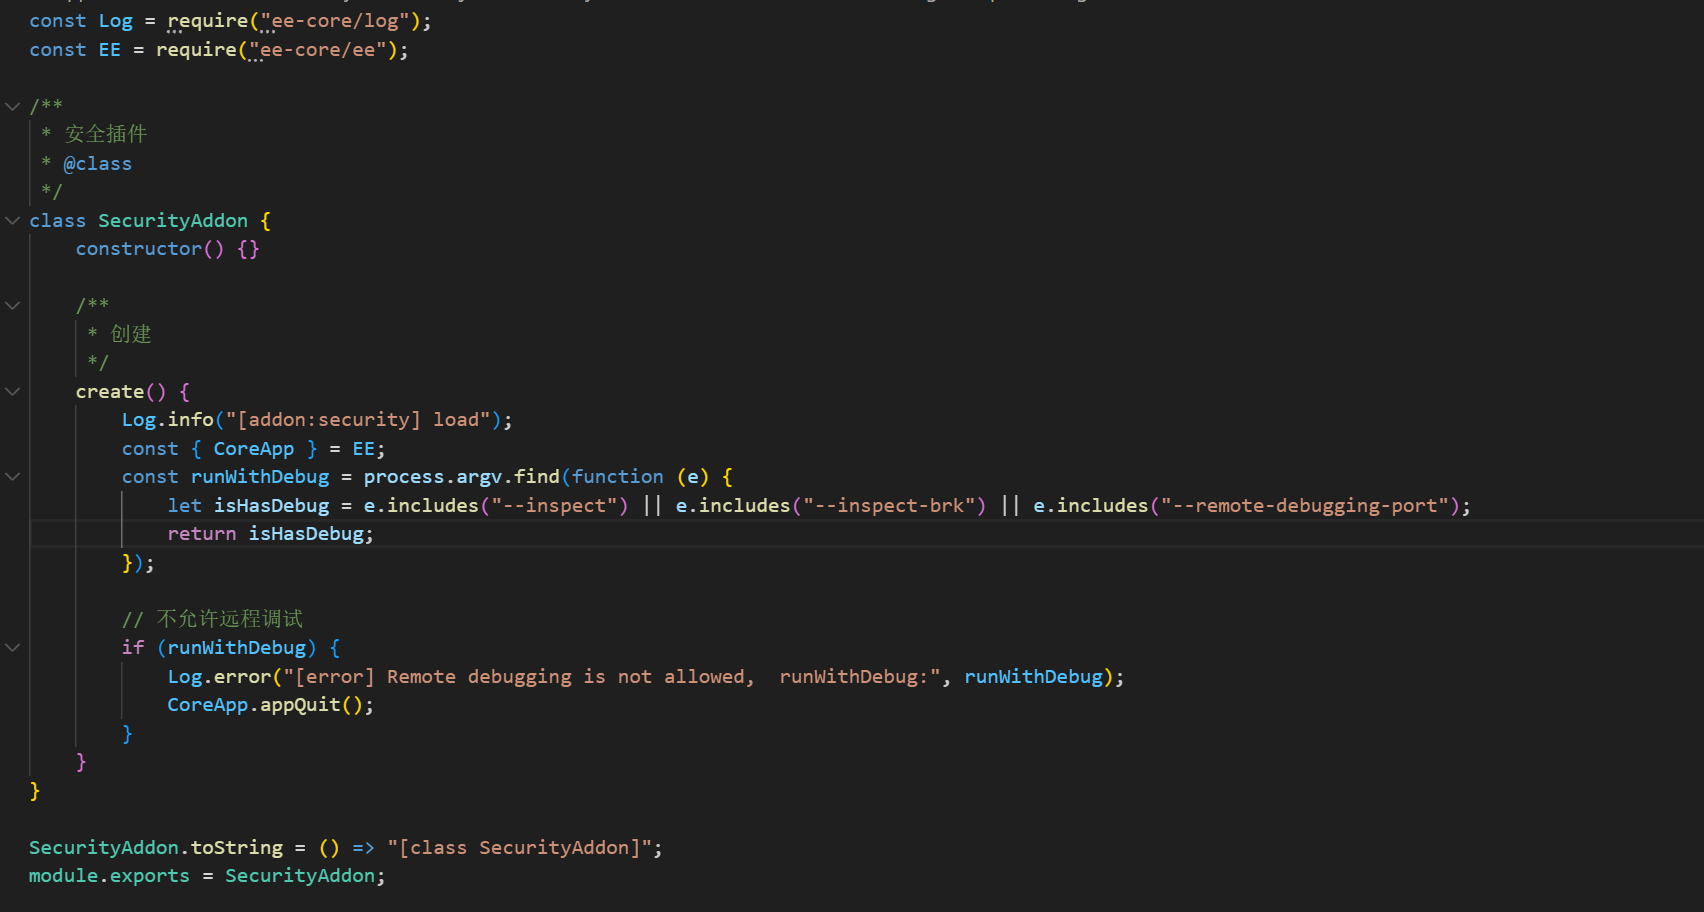This screenshot has height=912, width=1704.
Task: Click the exports property
Action: pyautogui.click(x=150, y=875)
